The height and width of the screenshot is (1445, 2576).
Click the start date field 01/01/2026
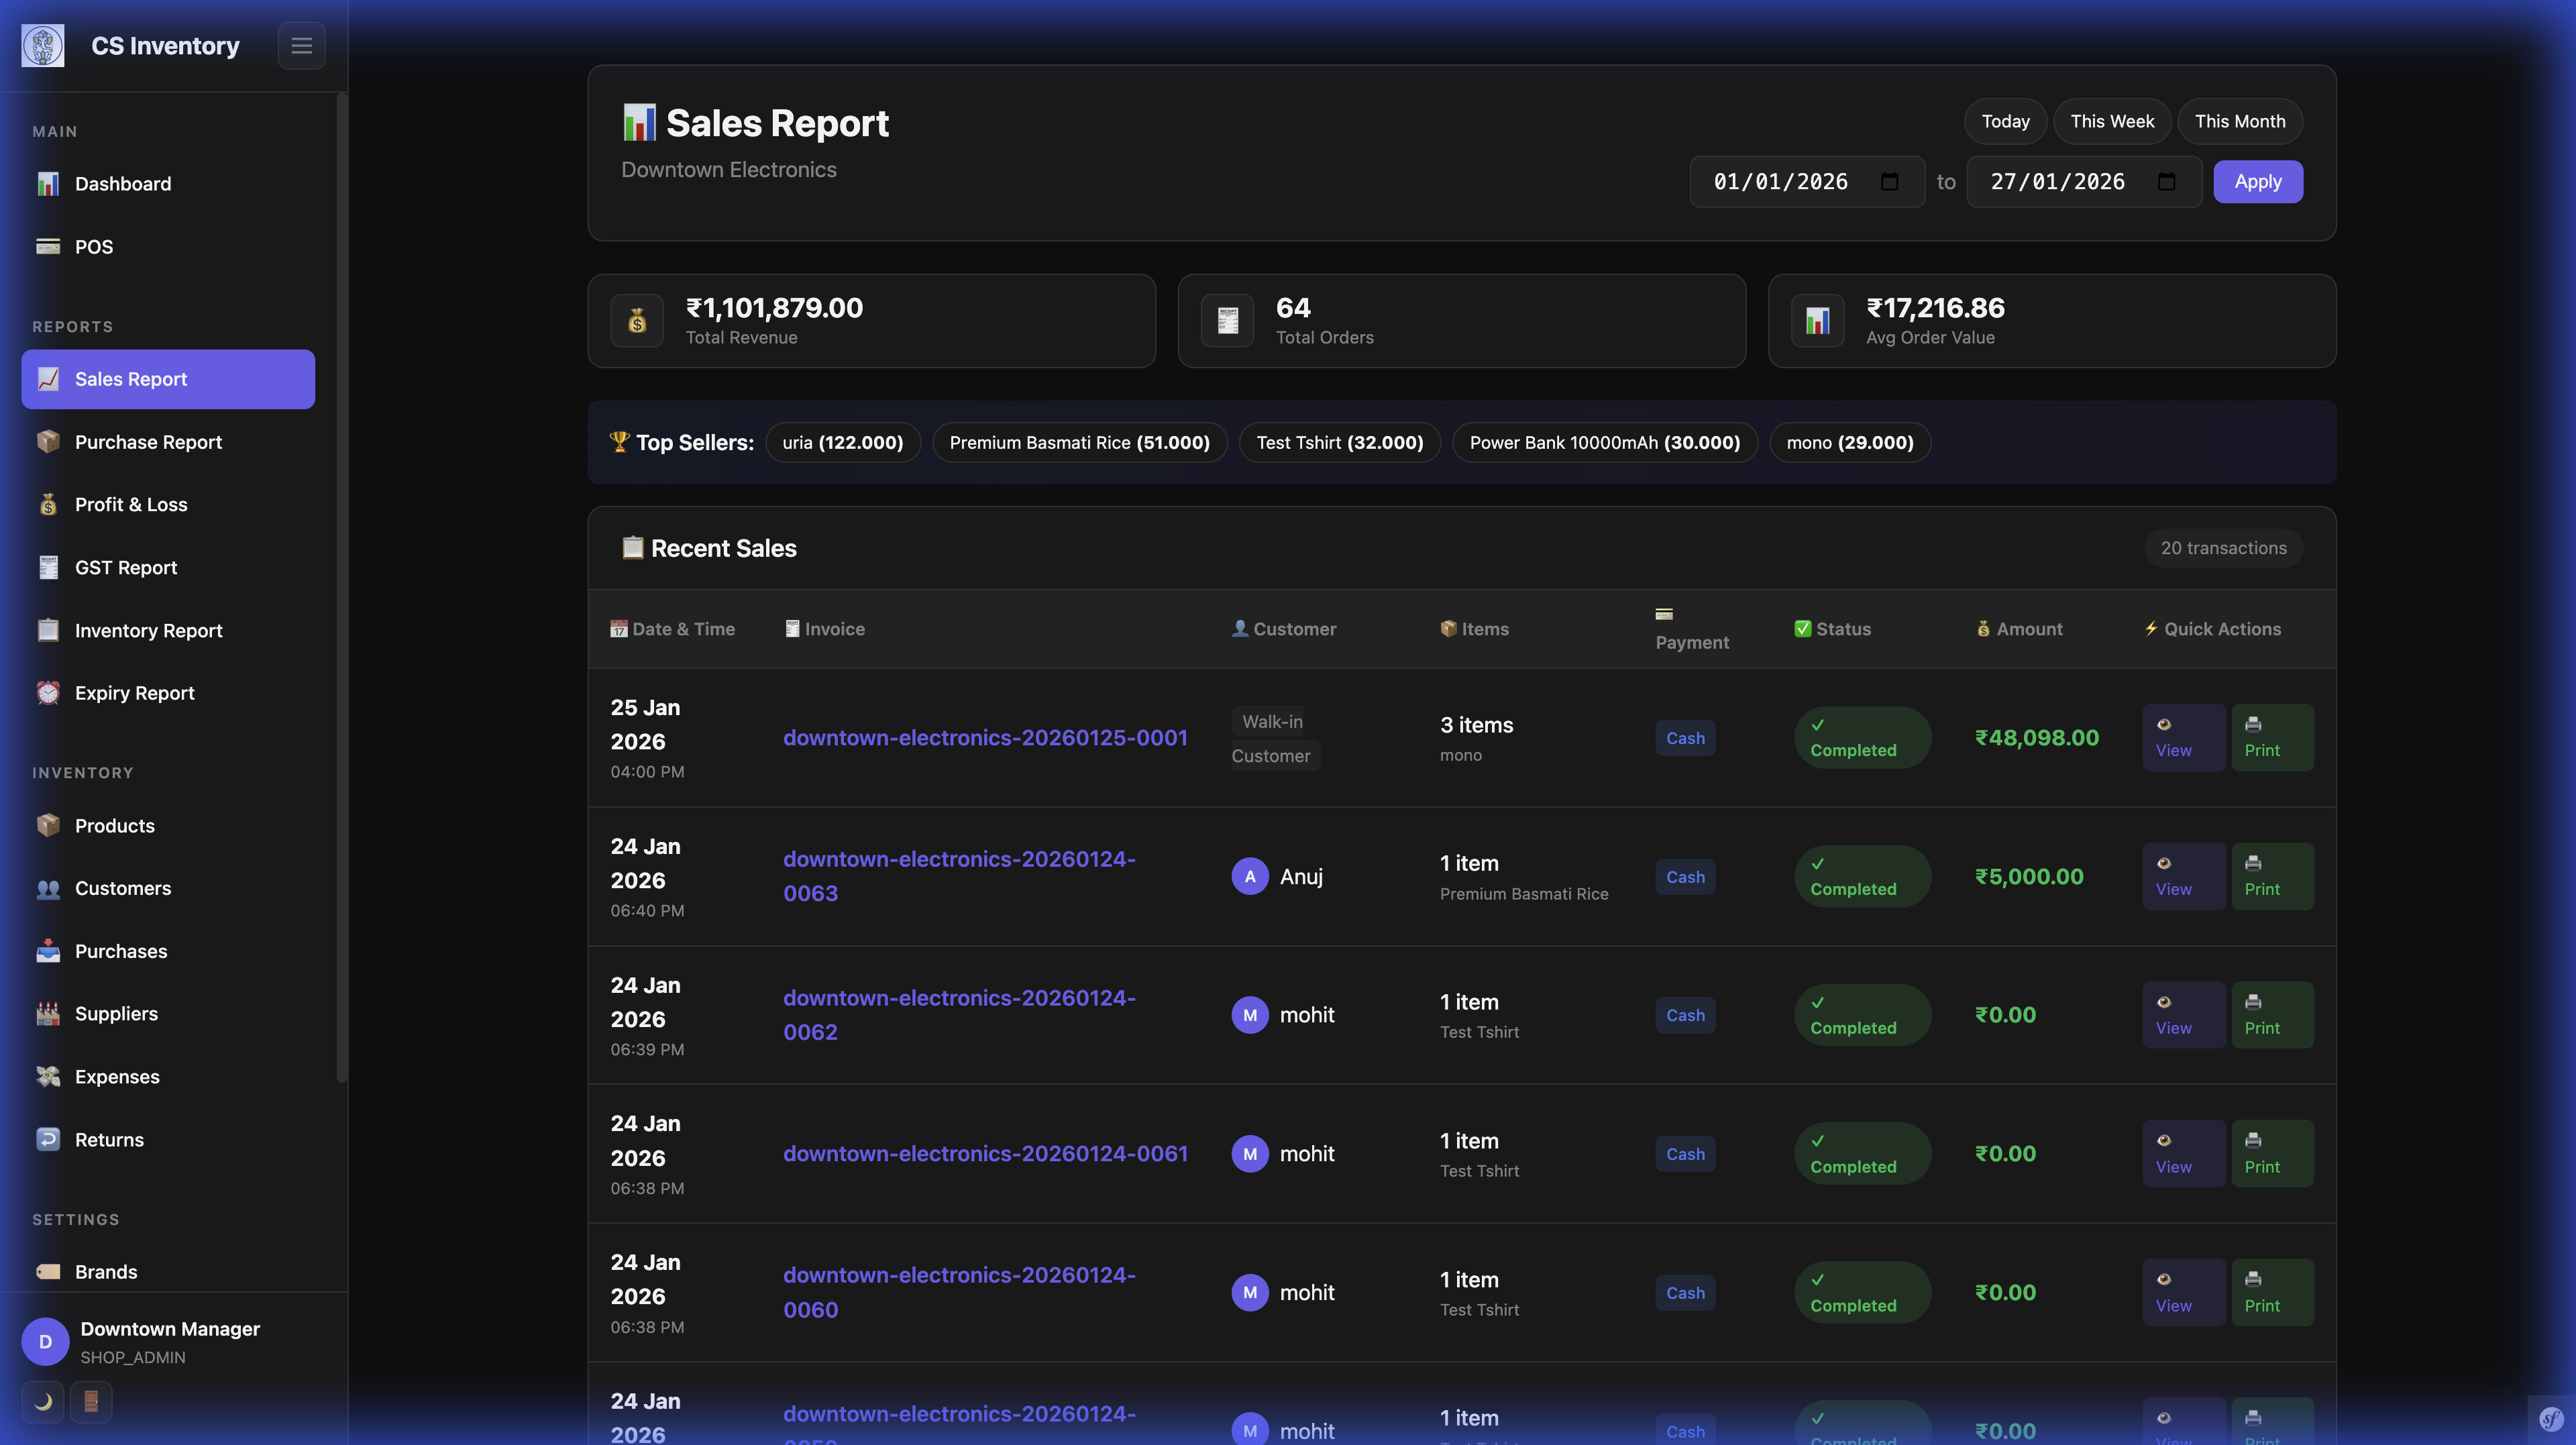coord(1806,182)
